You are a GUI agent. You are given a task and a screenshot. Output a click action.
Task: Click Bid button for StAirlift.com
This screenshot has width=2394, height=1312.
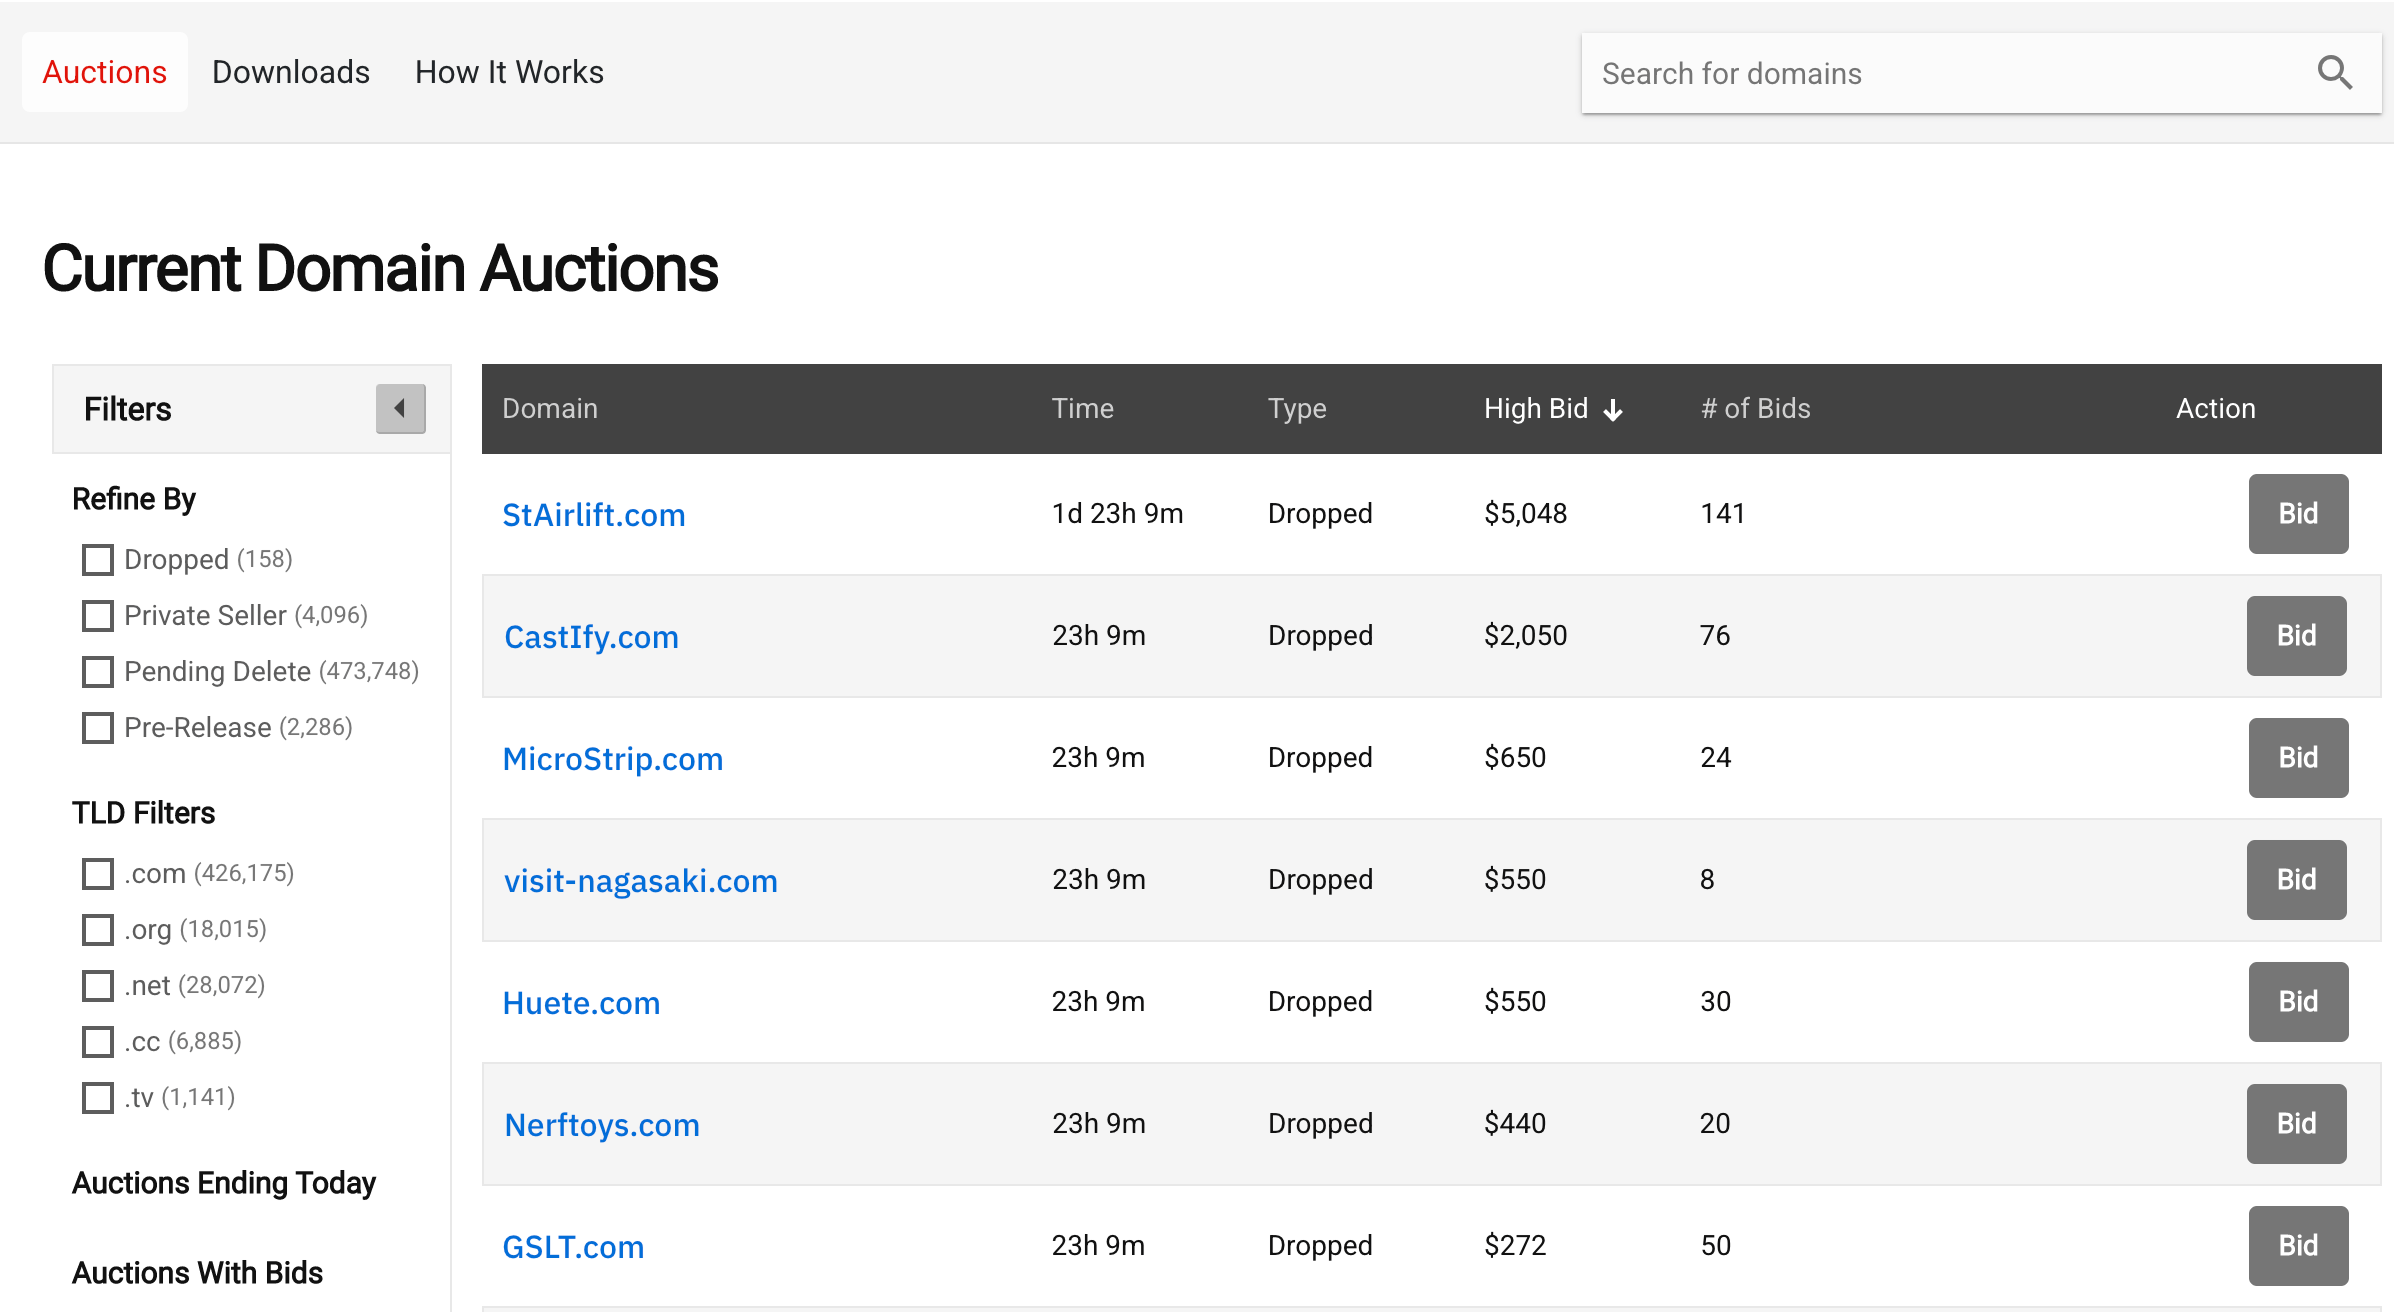pos(2297,514)
